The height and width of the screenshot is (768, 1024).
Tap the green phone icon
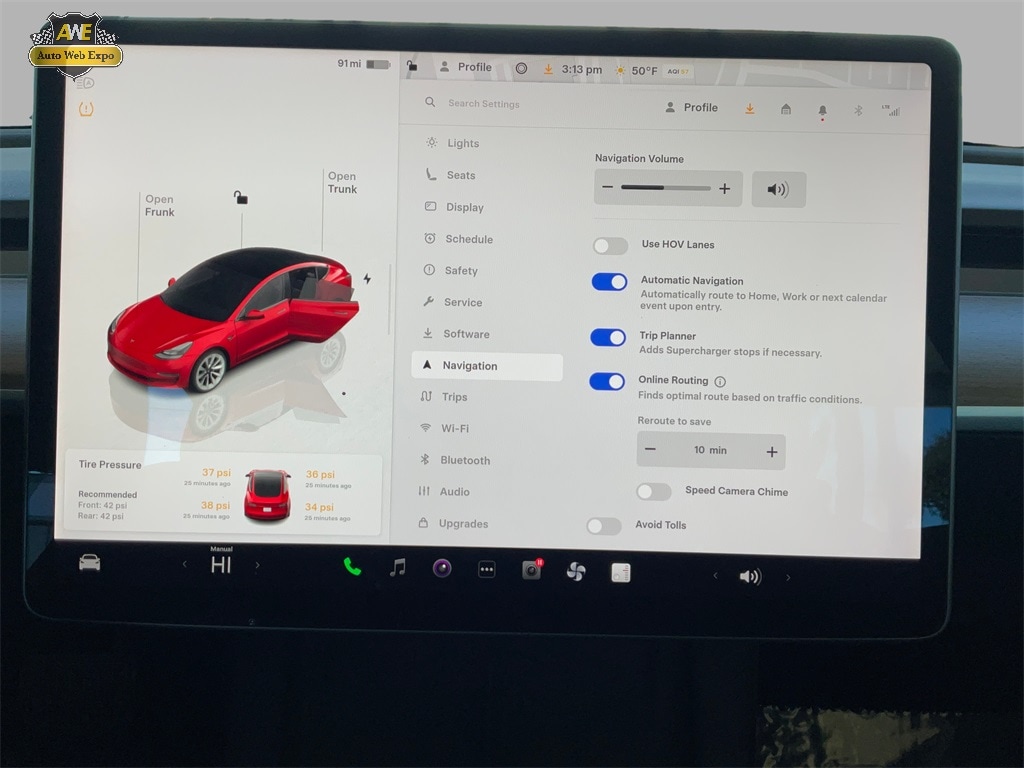[352, 567]
